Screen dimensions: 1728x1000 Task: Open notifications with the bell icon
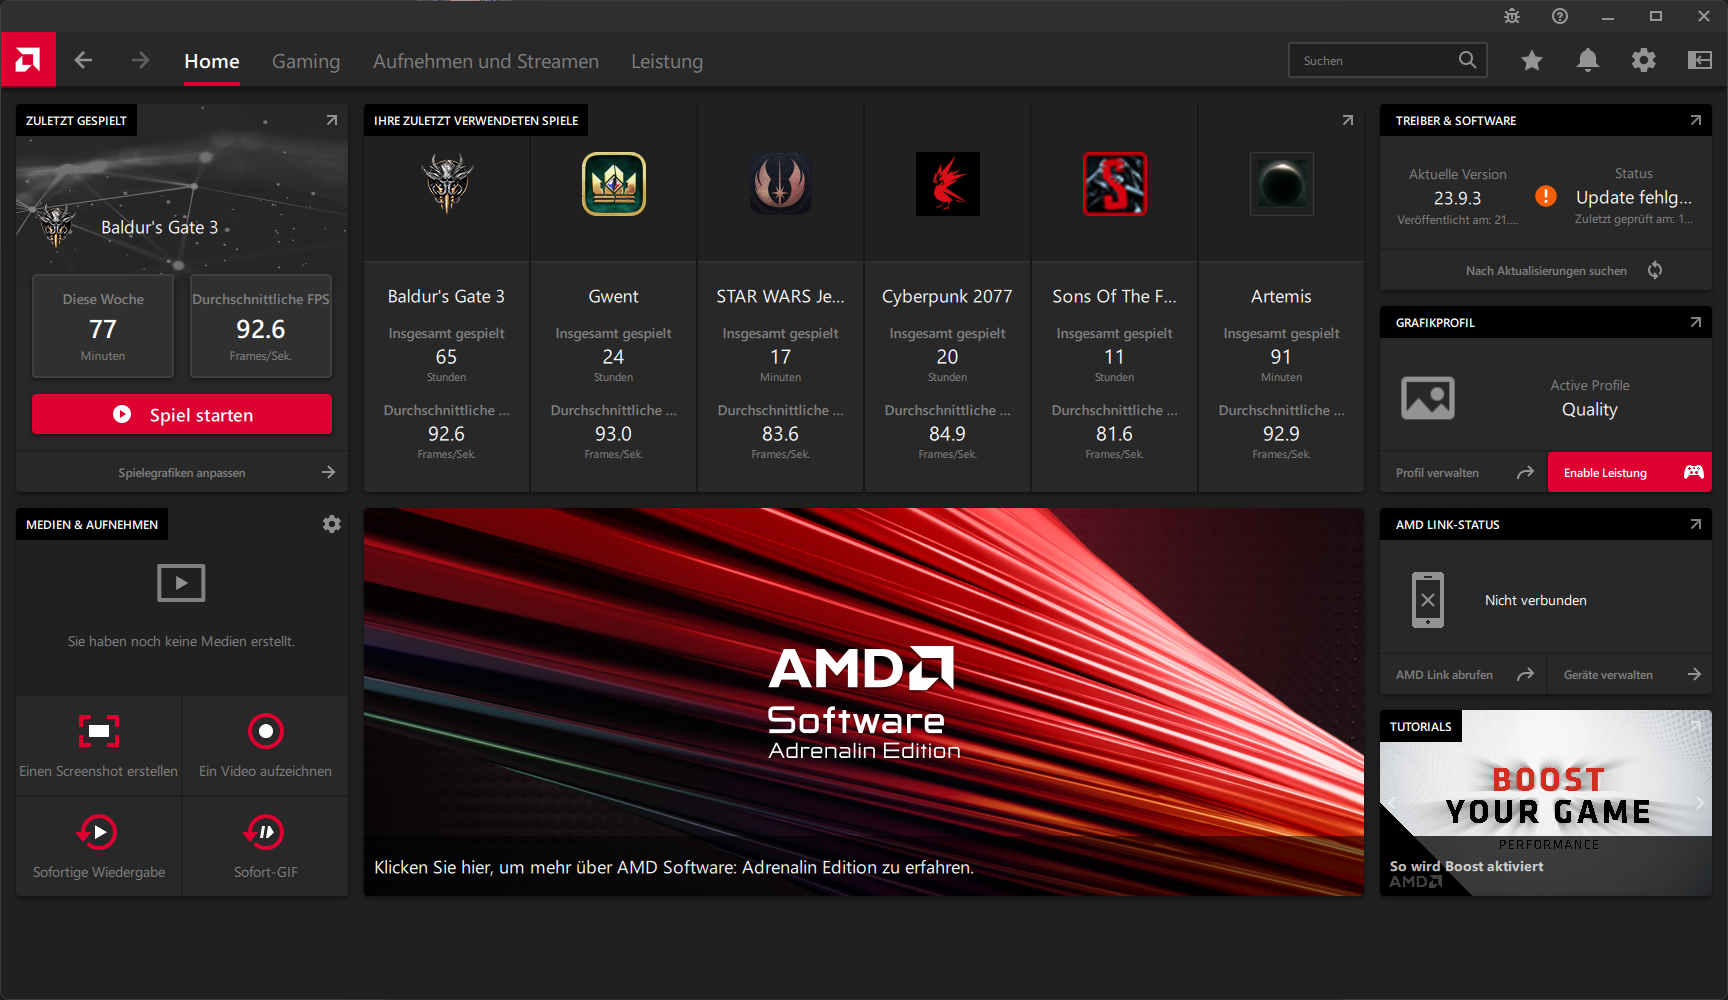[1587, 60]
